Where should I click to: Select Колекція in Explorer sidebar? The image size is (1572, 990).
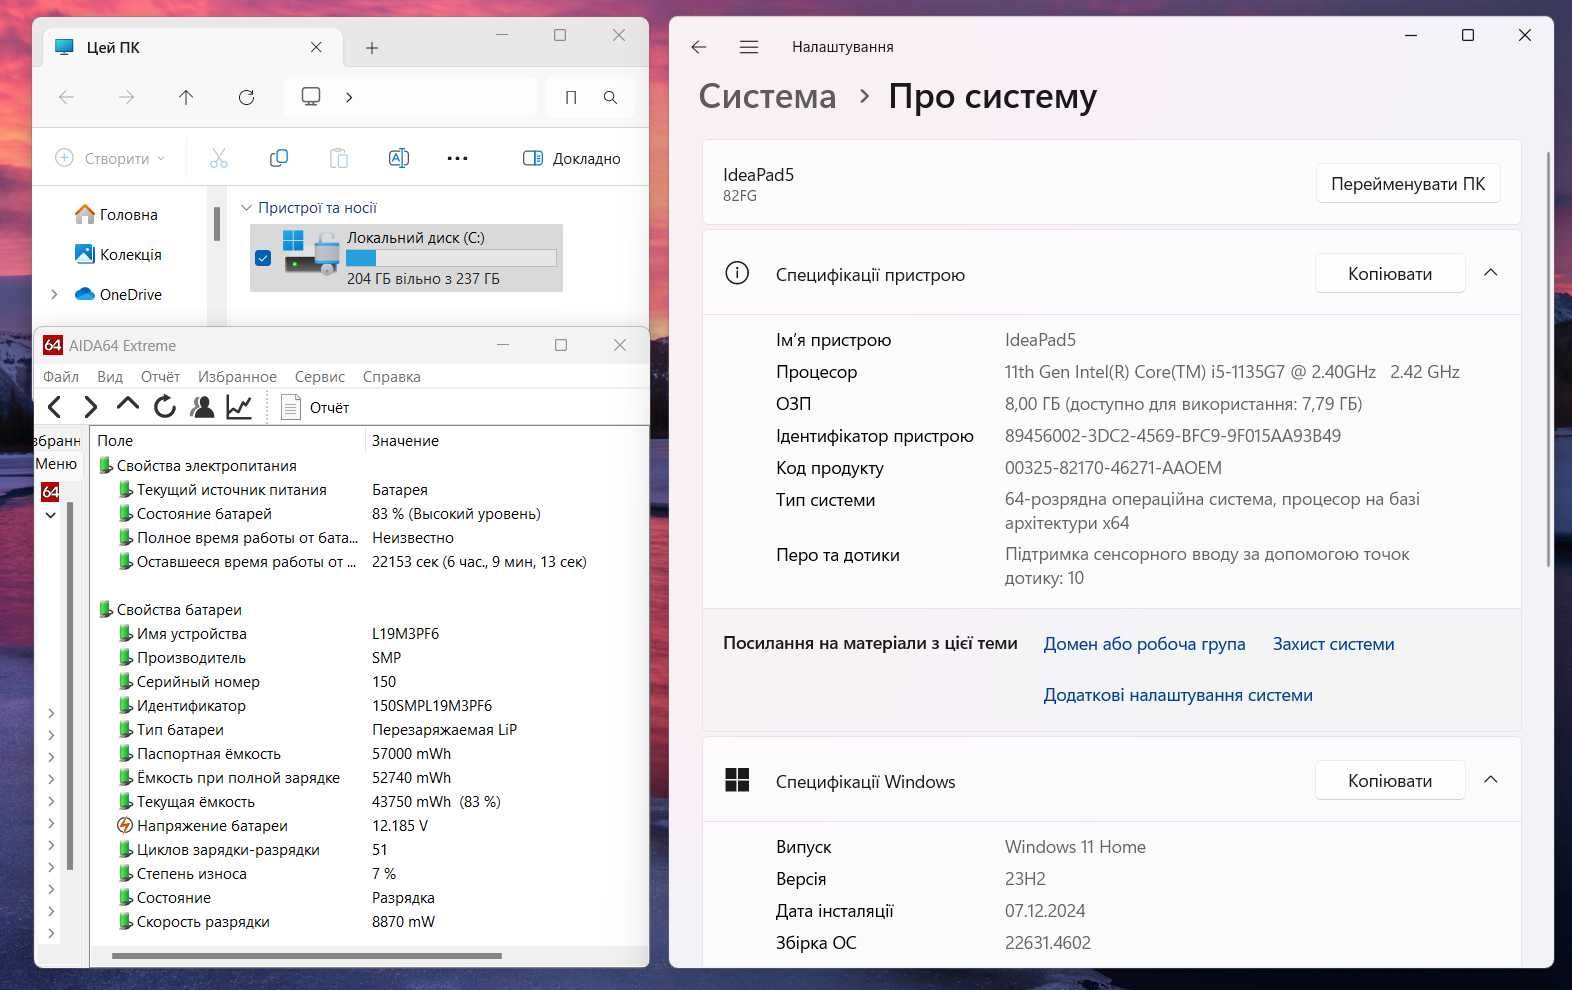tap(118, 254)
